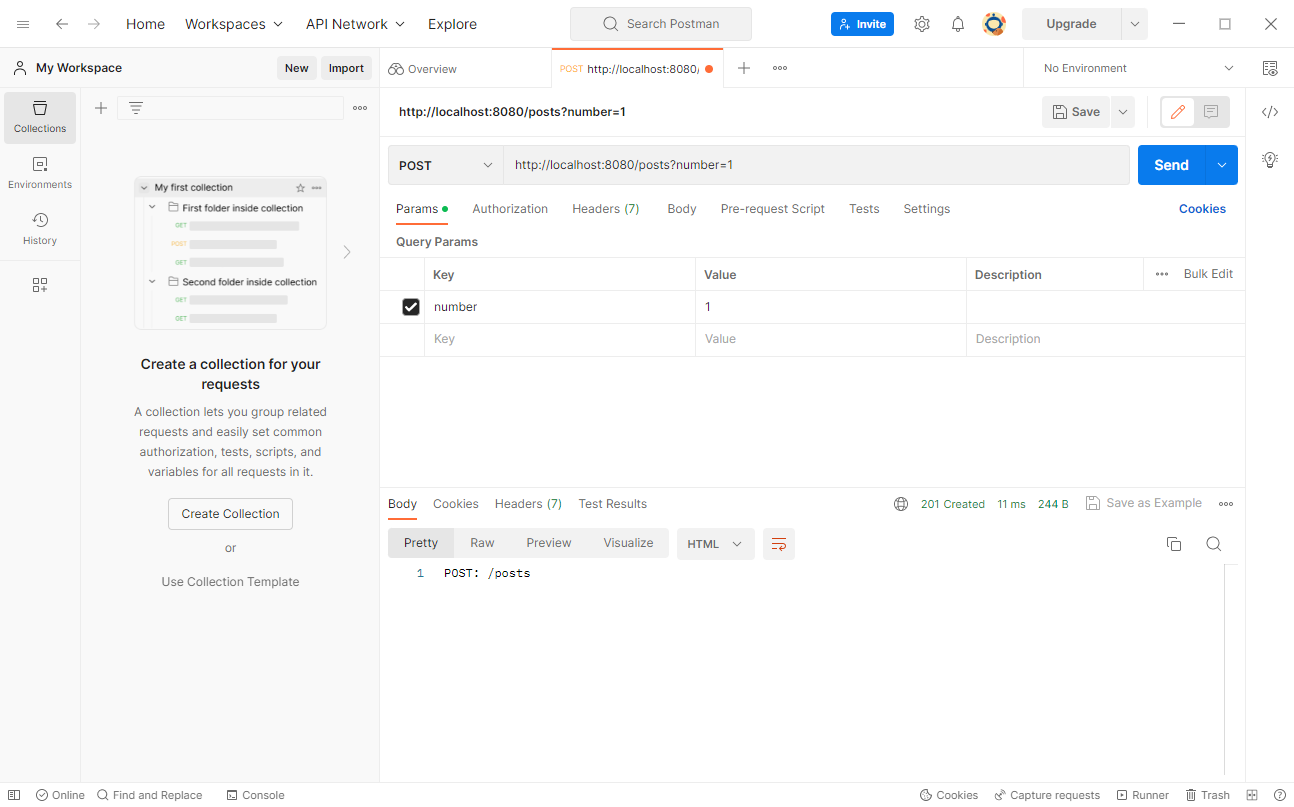Open the History sidebar panel
Viewport: 1294px width, 807px height.
[40, 229]
